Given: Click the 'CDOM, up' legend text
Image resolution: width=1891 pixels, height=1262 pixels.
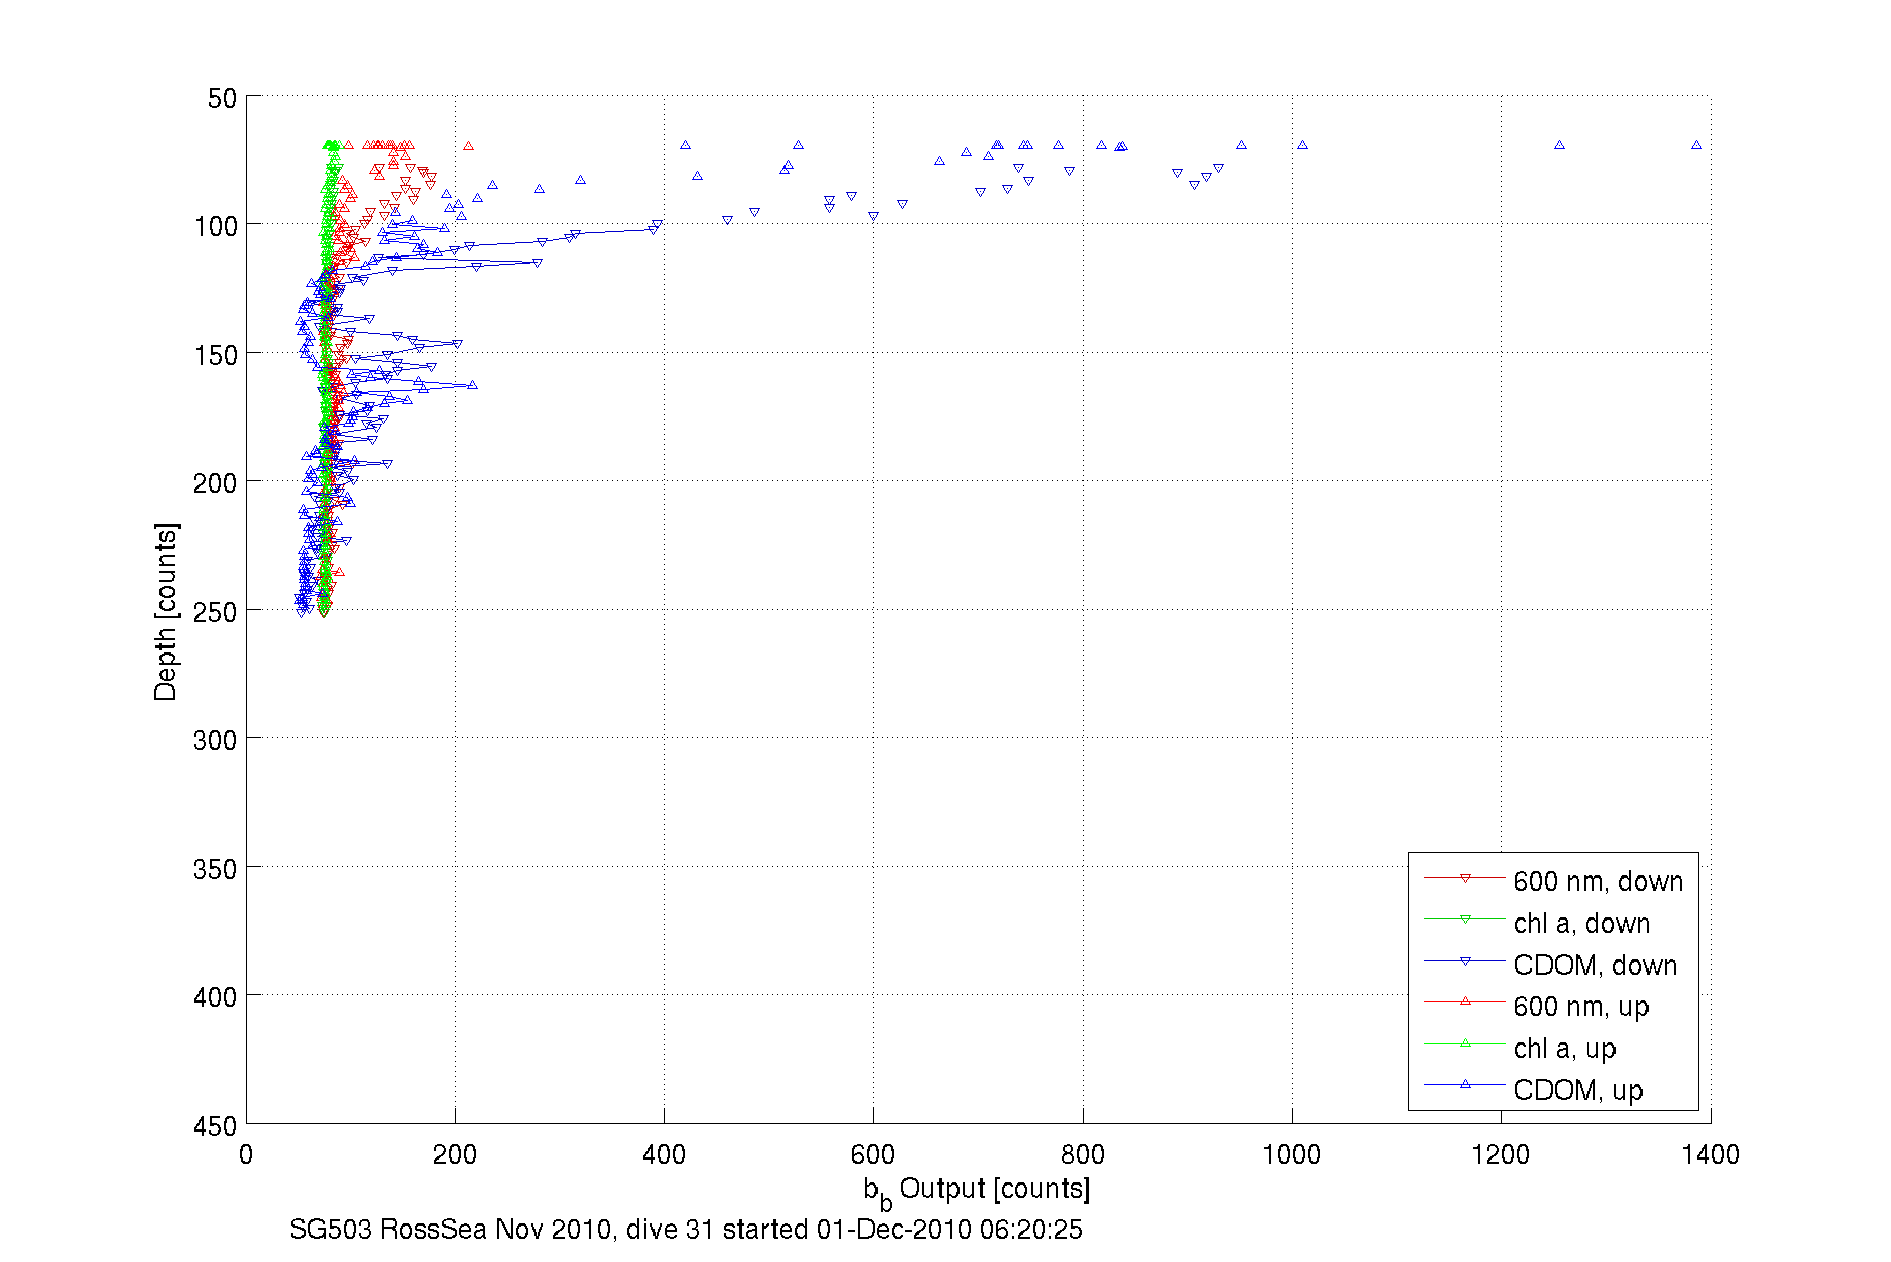Looking at the screenshot, I should click(1578, 1090).
